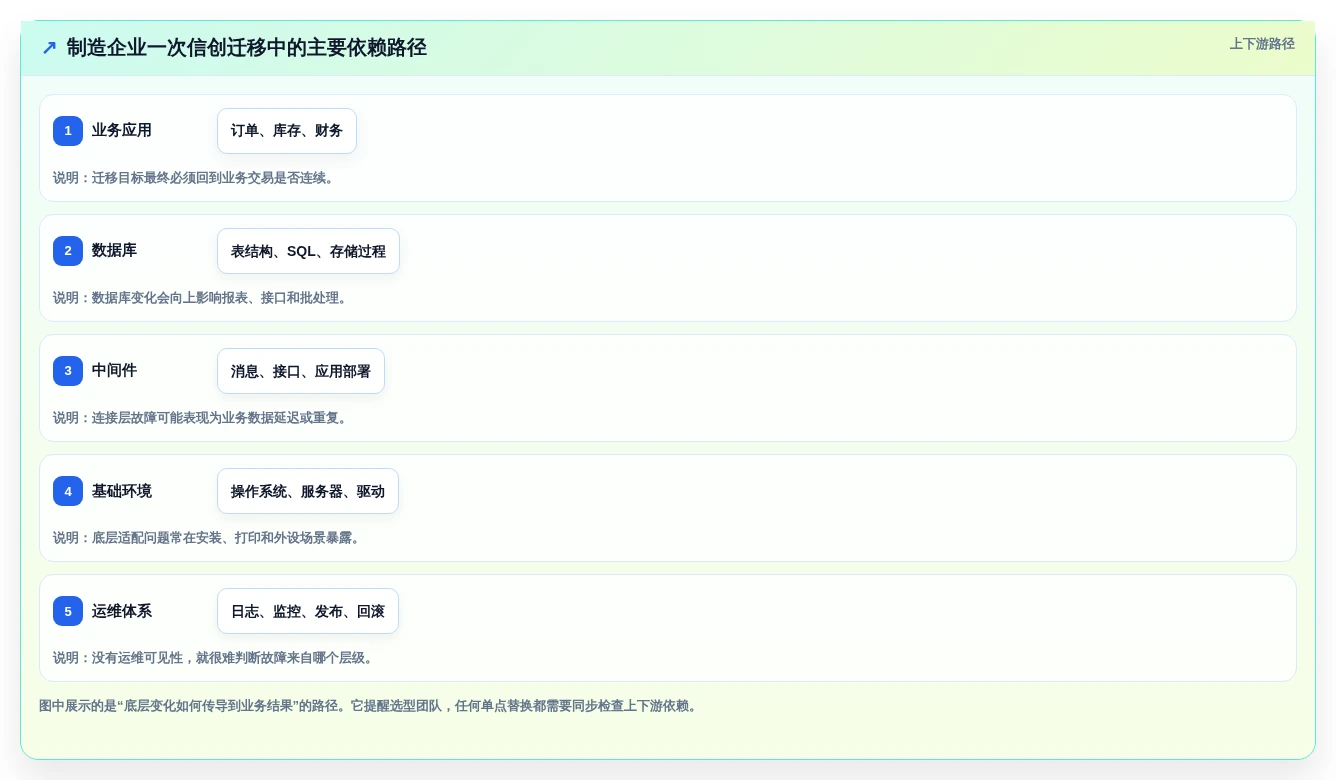Click the 消息、接口、应用部署 chip
Screen dimensions: 1336x780
[x=301, y=371]
